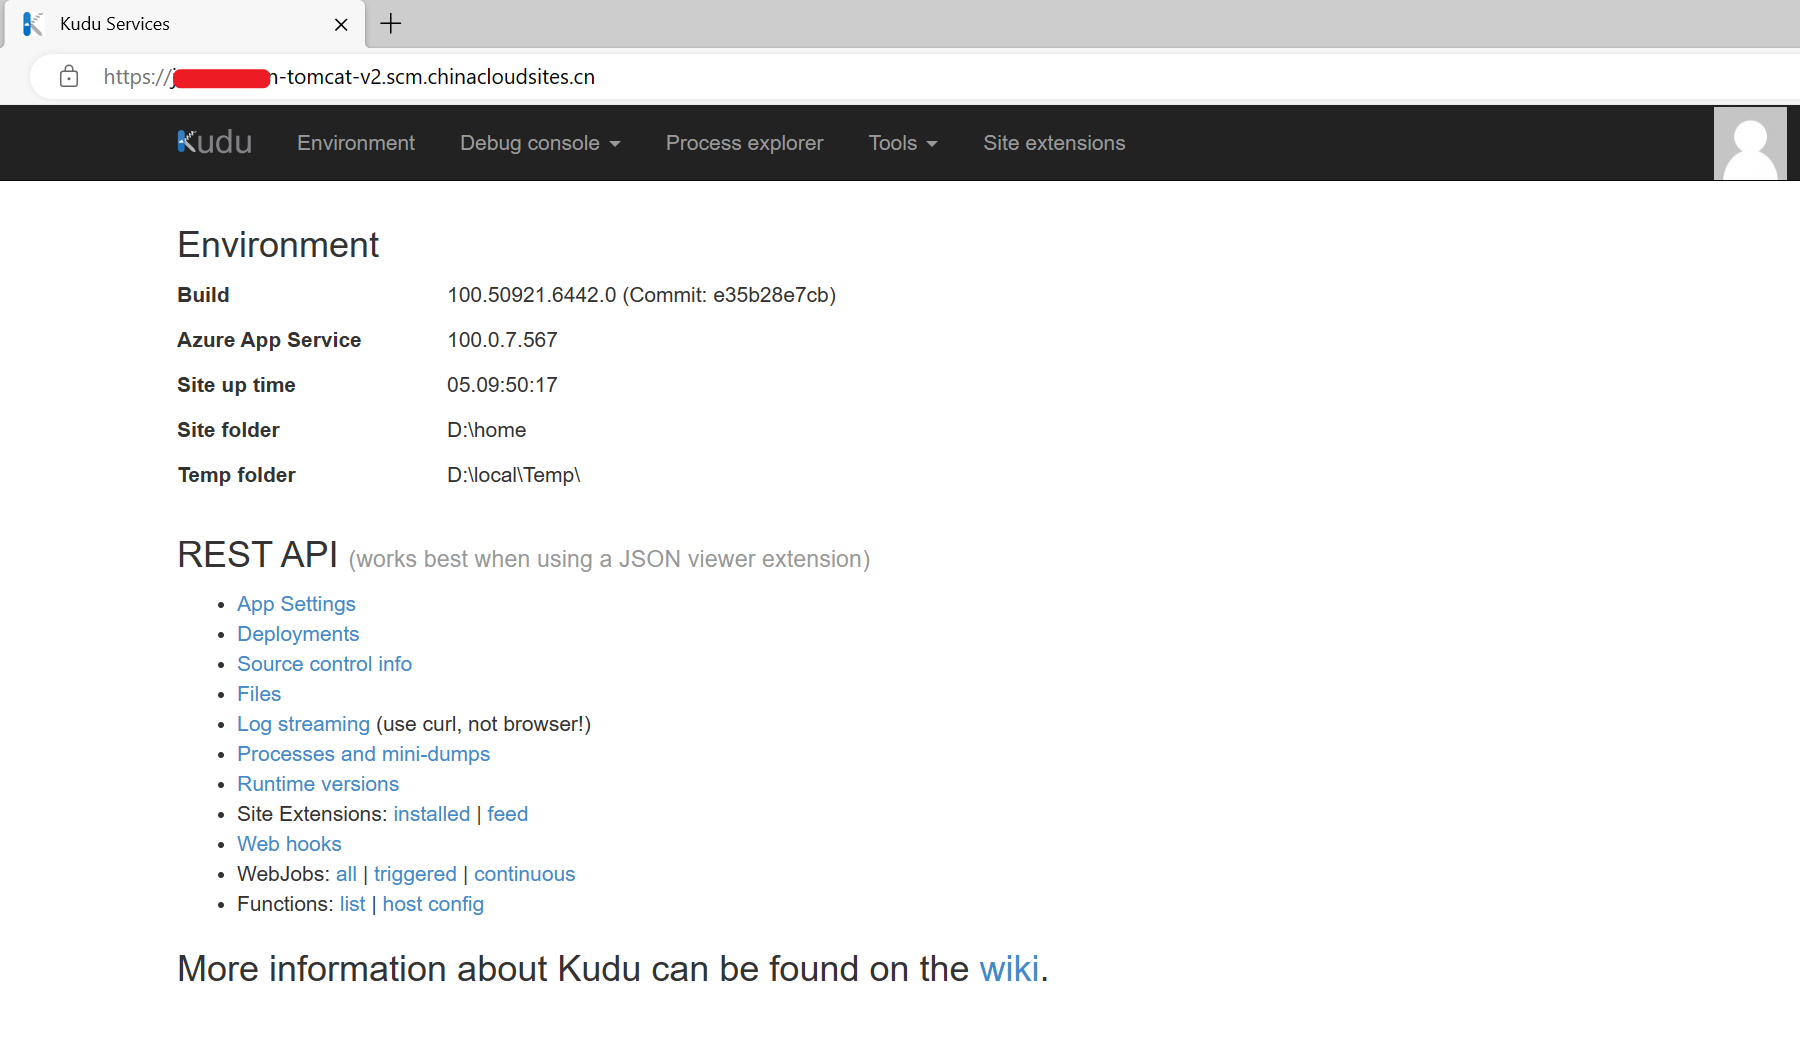This screenshot has height=1052, width=1800.
Task: Expand the Debug console dropdown
Action: pos(540,143)
